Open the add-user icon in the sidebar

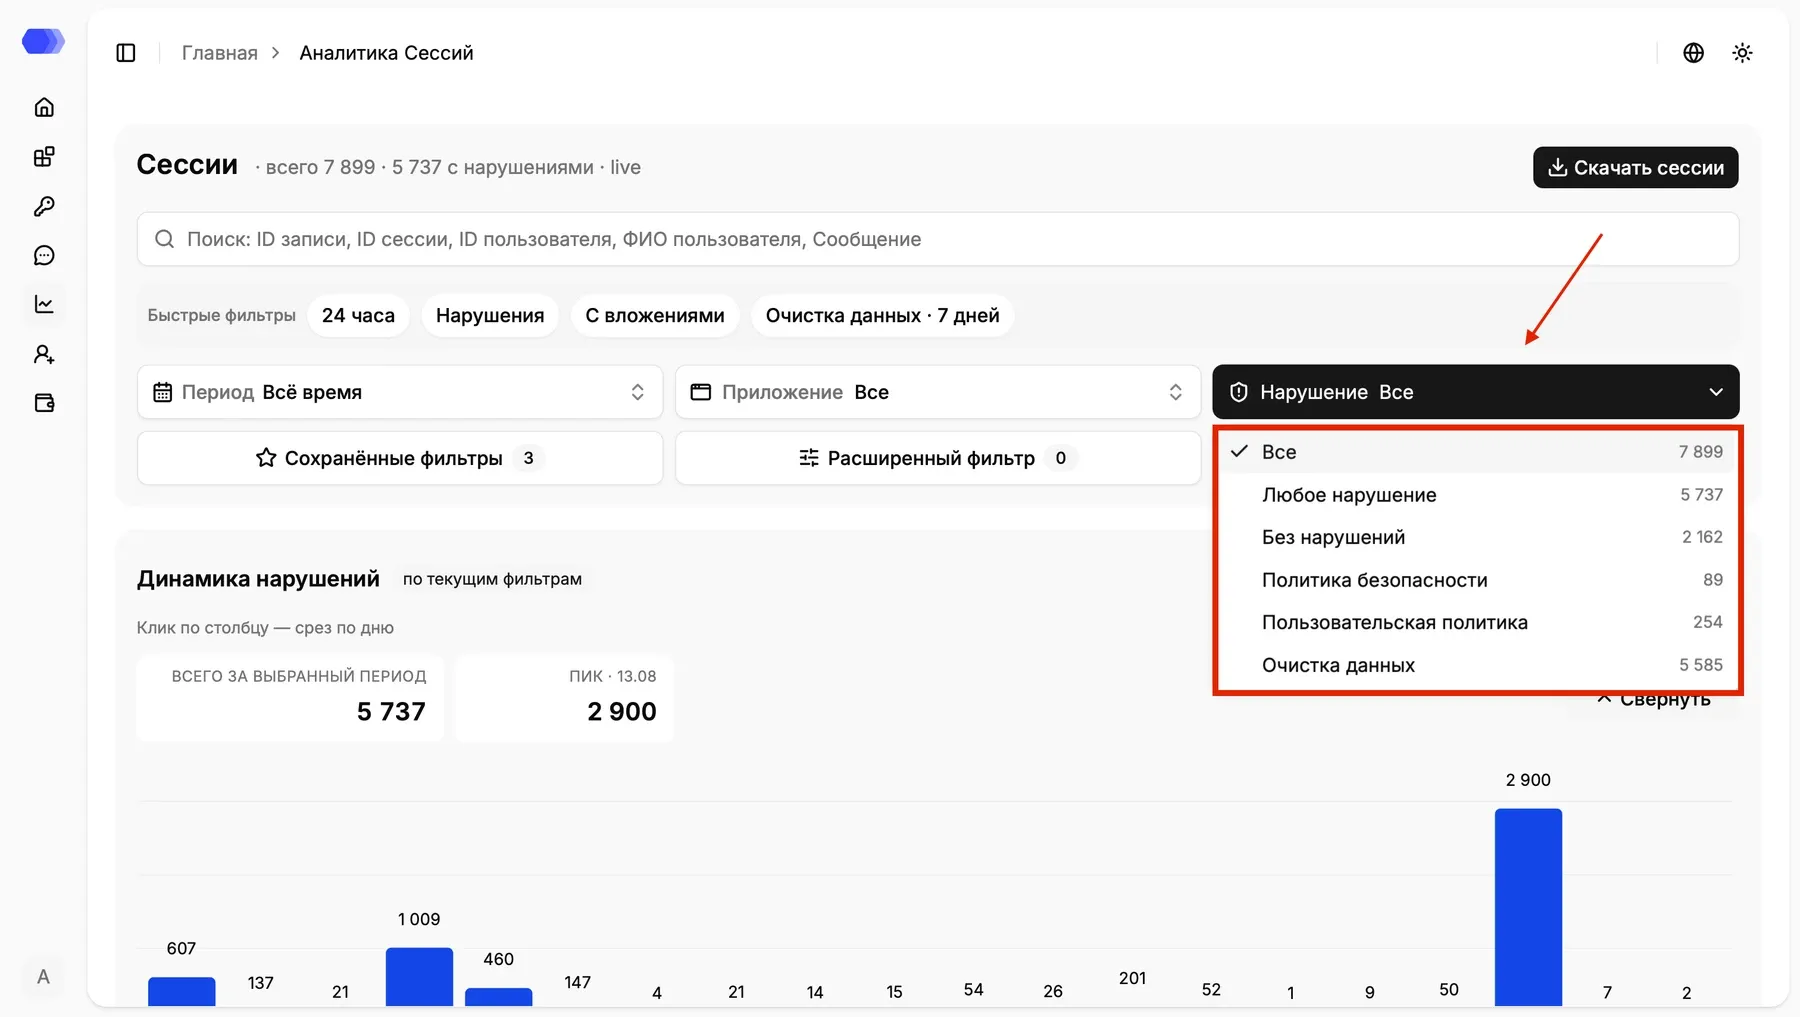click(44, 354)
